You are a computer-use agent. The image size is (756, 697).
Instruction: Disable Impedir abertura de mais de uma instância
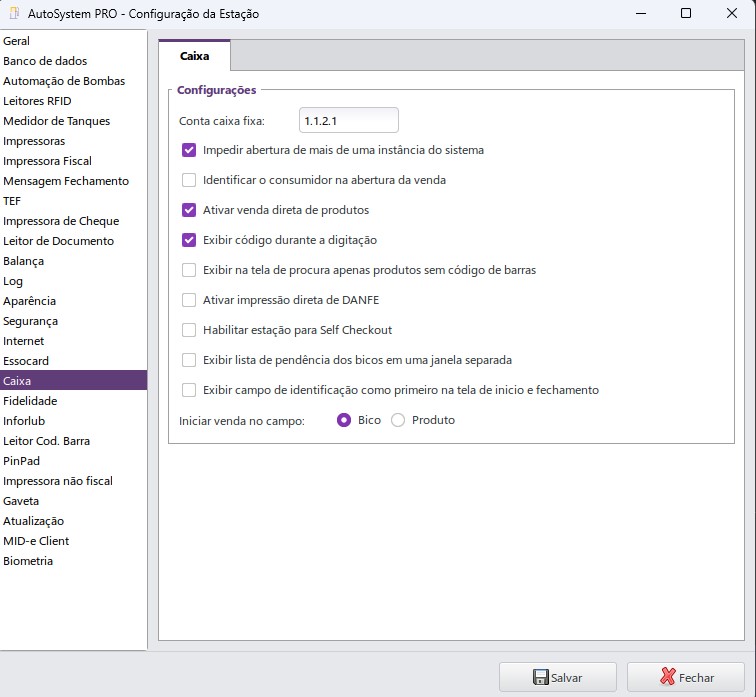189,151
